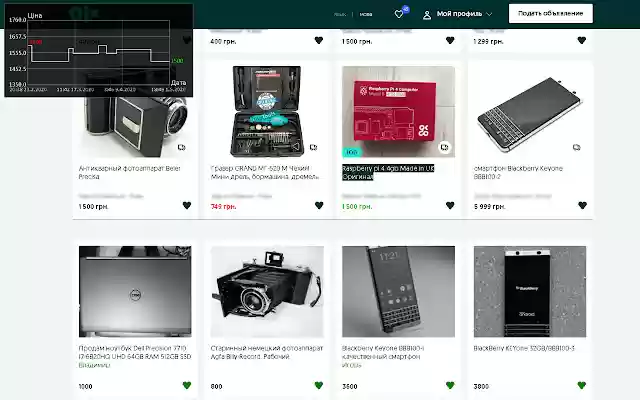
Task: Click the 5 999 грн price
Action: [489, 207]
